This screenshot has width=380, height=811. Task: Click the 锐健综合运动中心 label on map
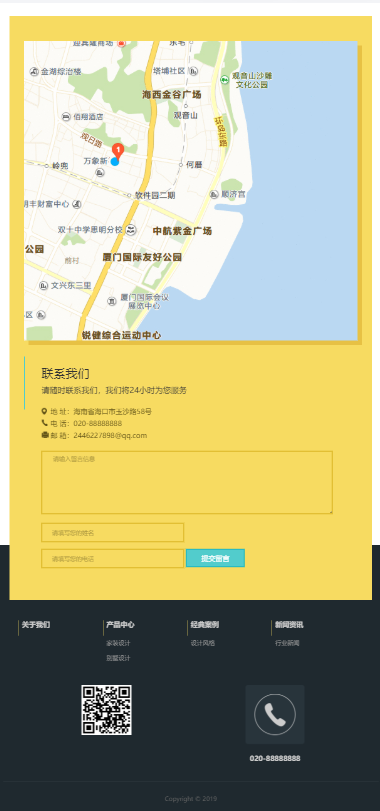[x=121, y=335]
